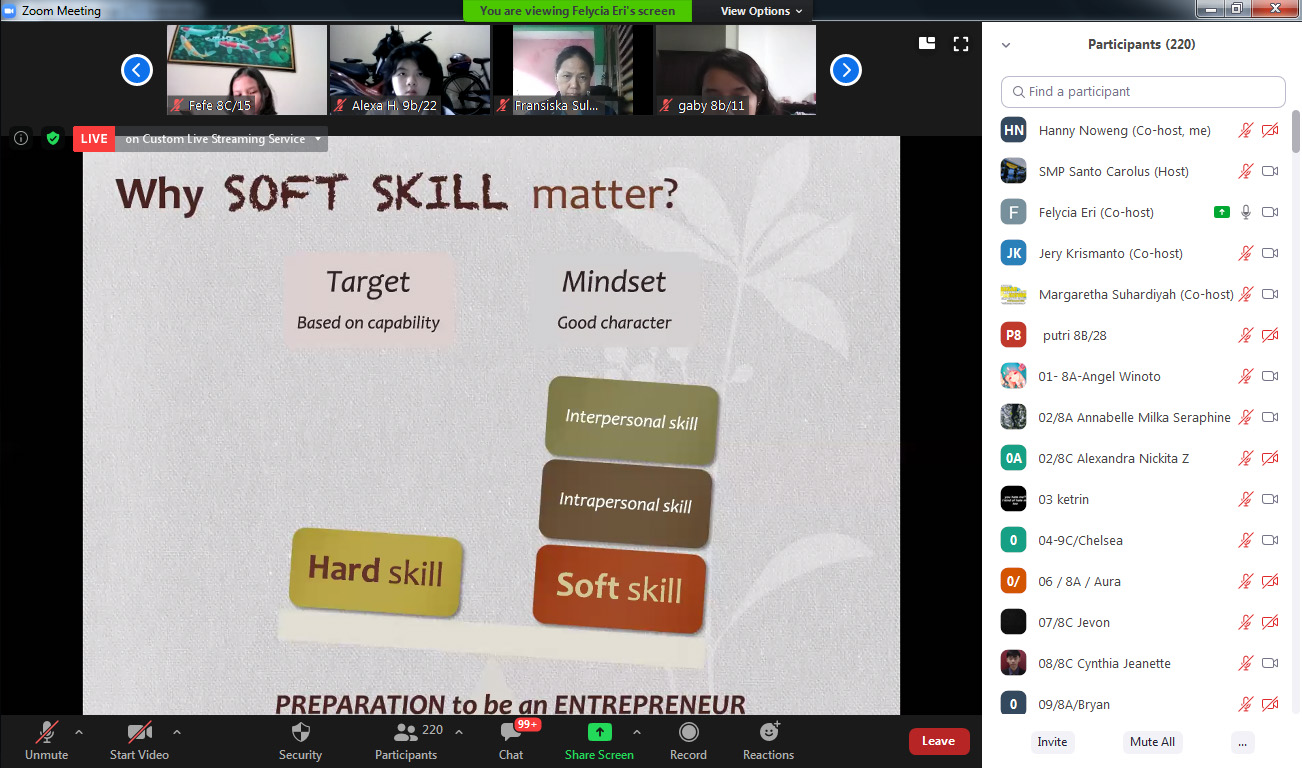Screen dimensions: 1302x768
Task: Start your video camera
Action: pyautogui.click(x=139, y=741)
